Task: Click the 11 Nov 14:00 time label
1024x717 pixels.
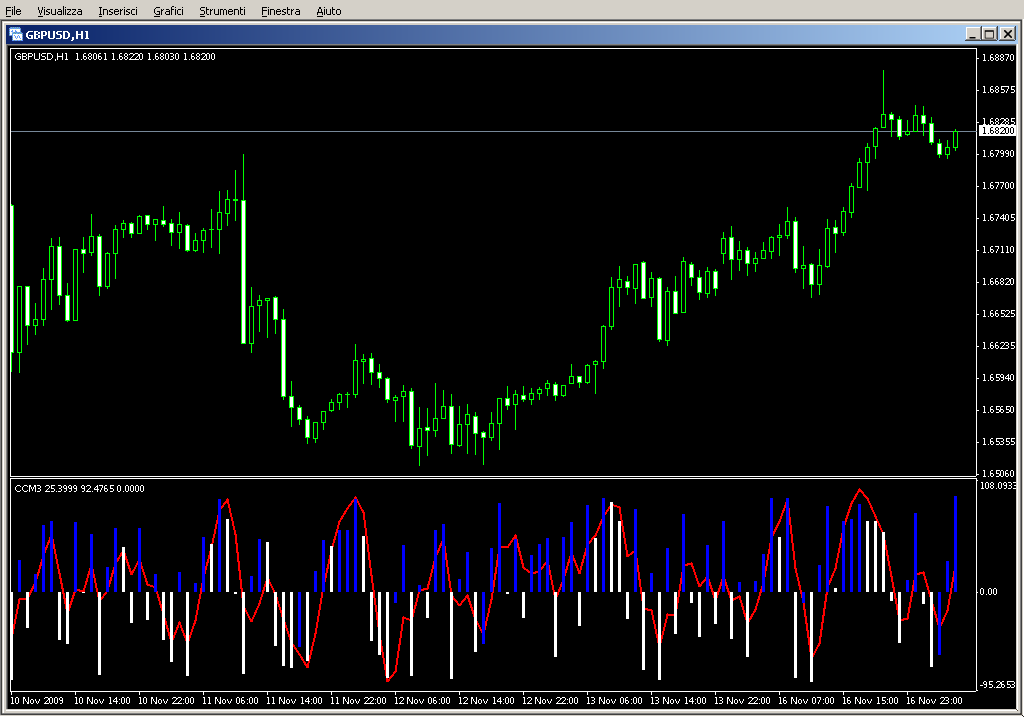Action: tap(294, 701)
